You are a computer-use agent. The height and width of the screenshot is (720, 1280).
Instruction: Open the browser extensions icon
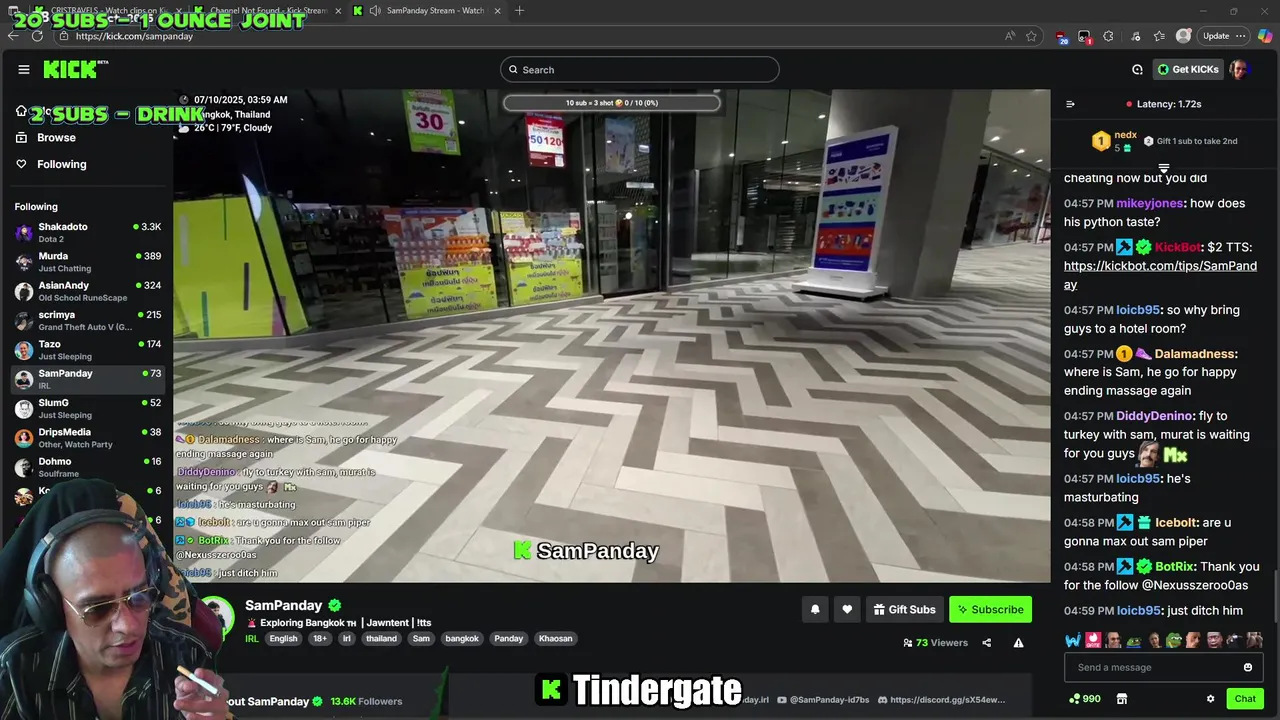(x=1108, y=36)
